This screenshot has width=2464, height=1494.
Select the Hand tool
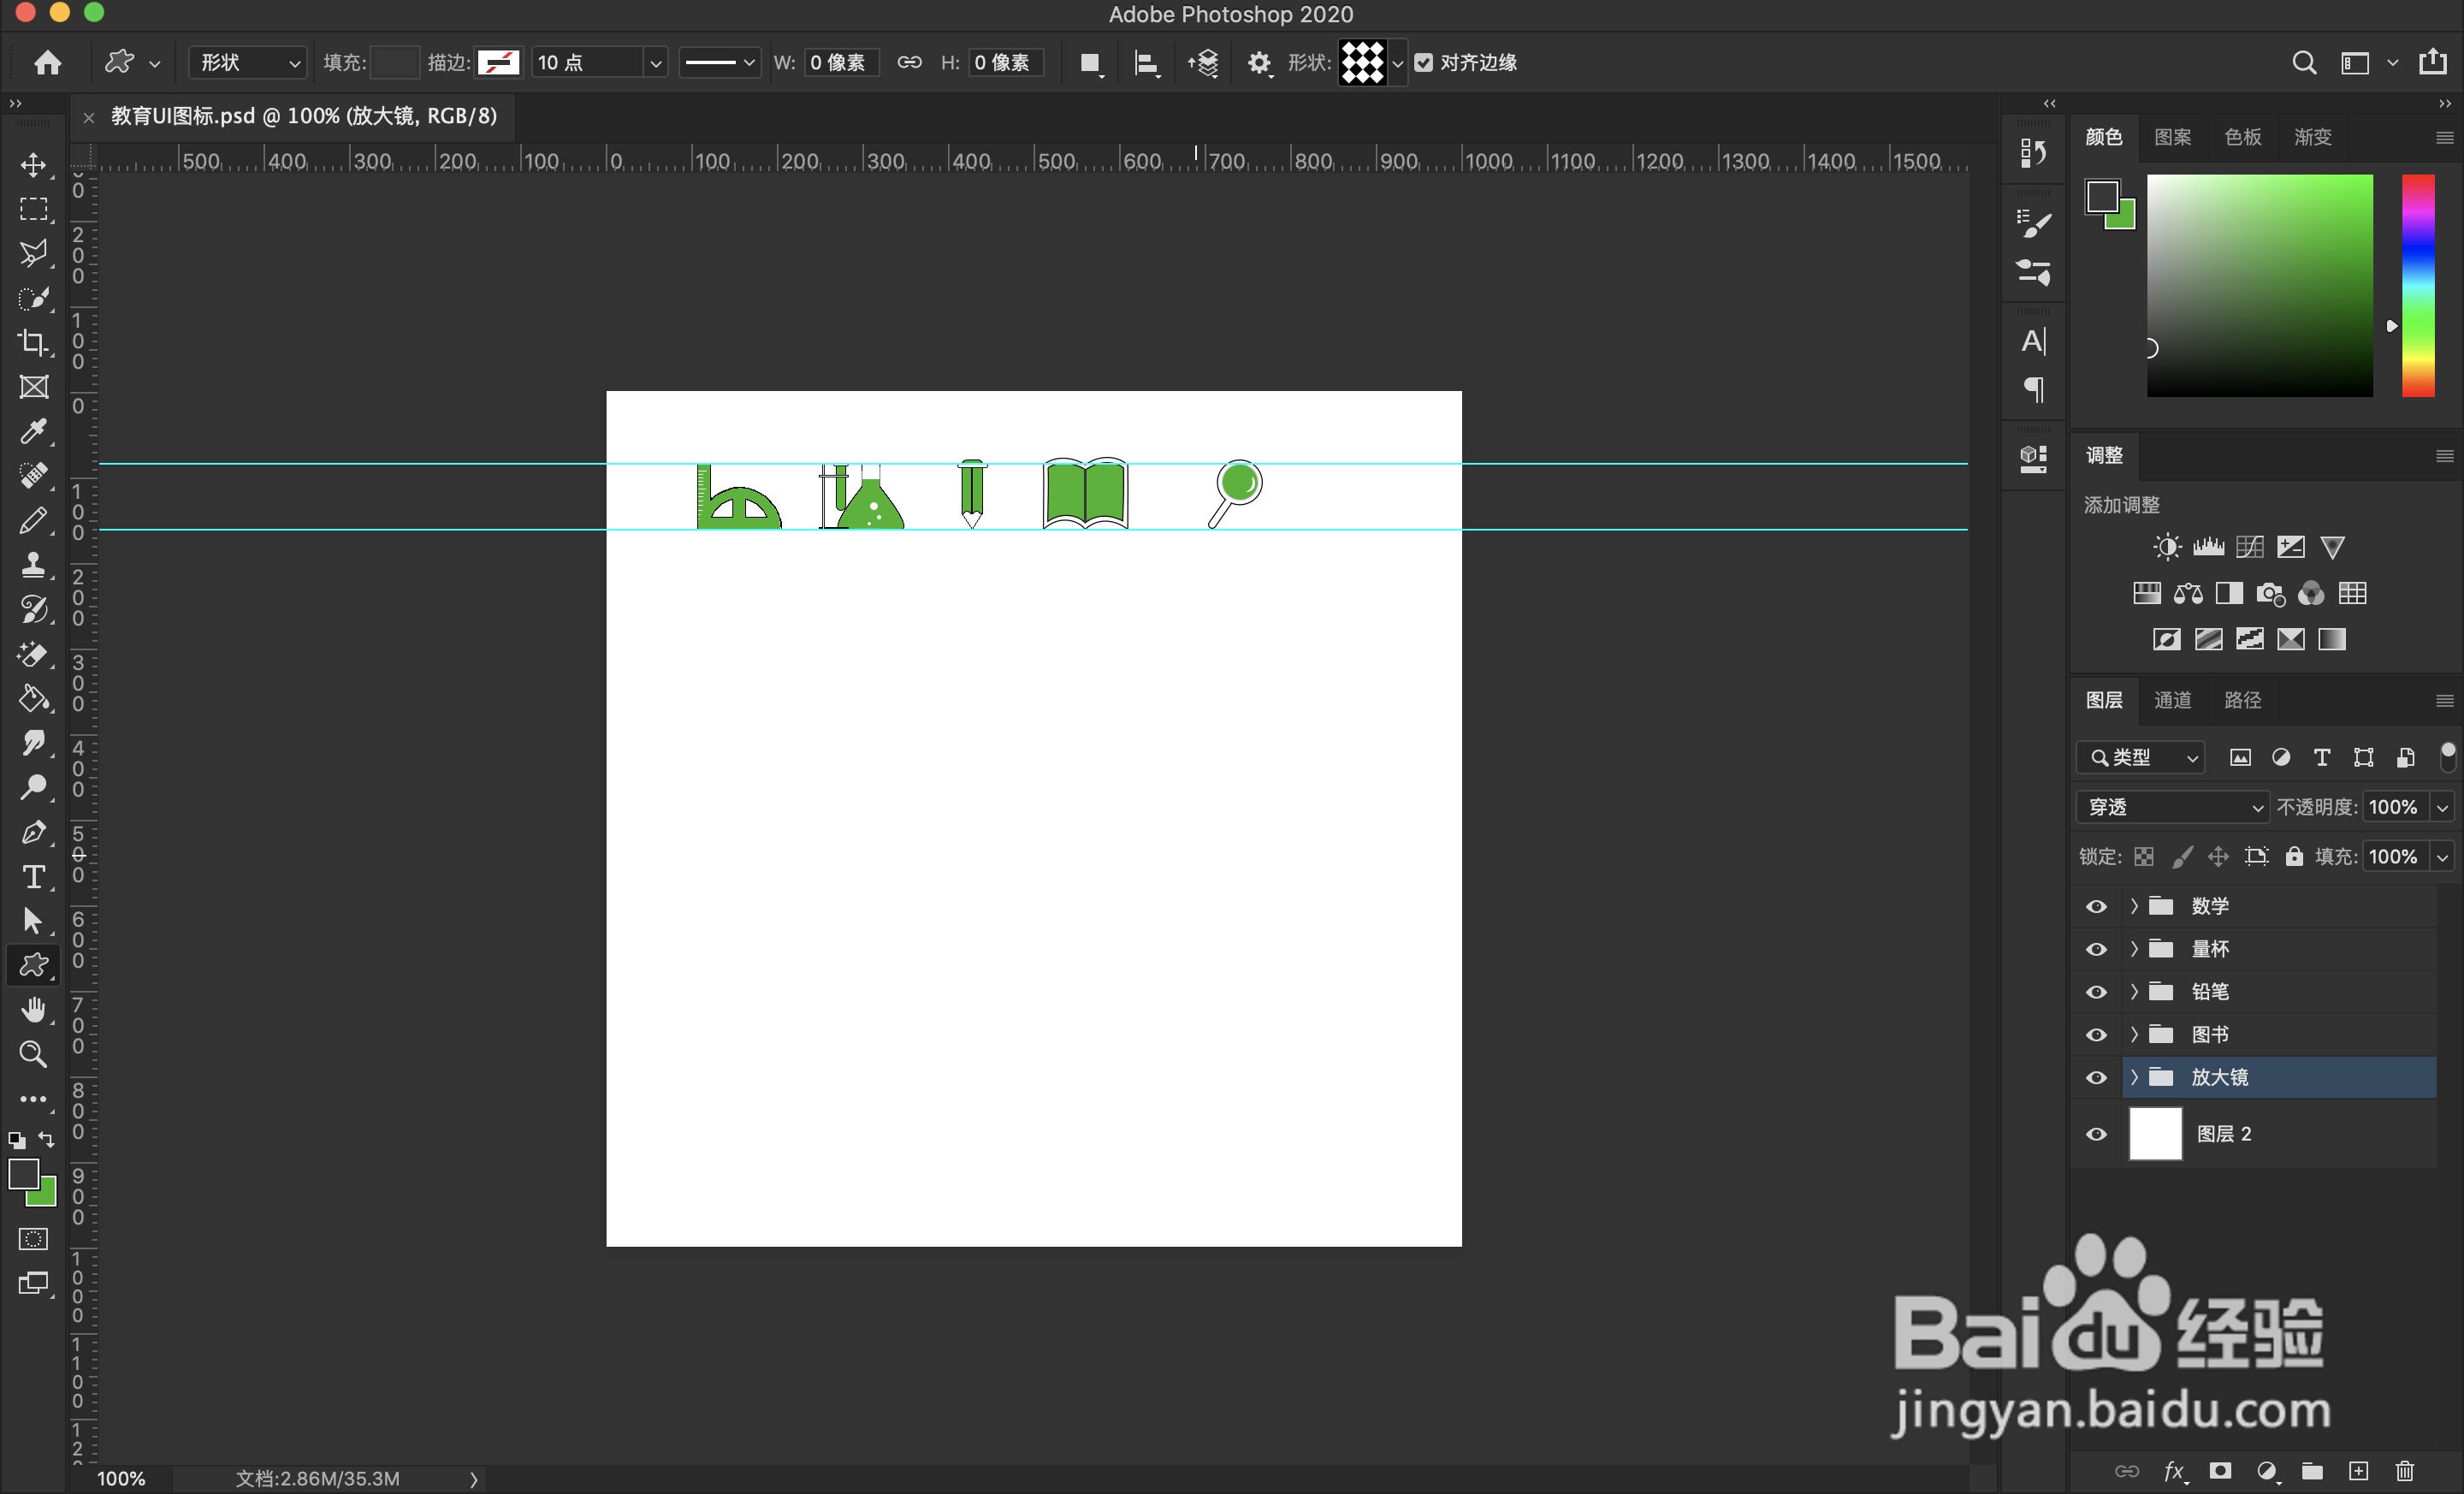pos(33,1010)
